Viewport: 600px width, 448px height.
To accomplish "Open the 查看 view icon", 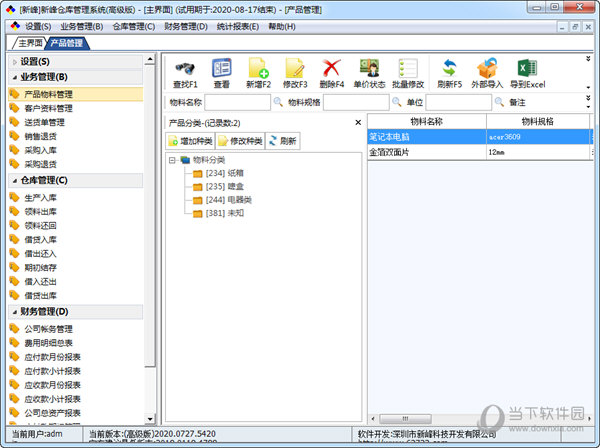I will pos(221,69).
